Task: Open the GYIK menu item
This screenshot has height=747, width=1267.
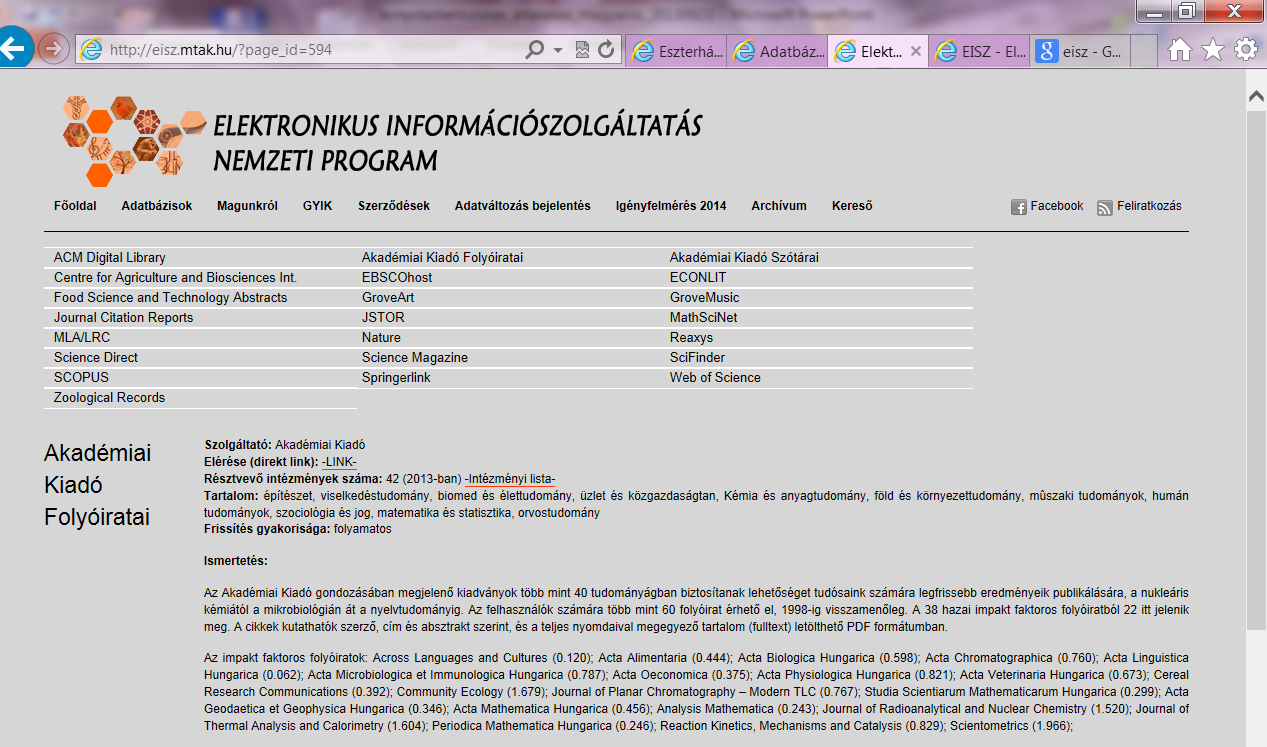Action: (318, 206)
